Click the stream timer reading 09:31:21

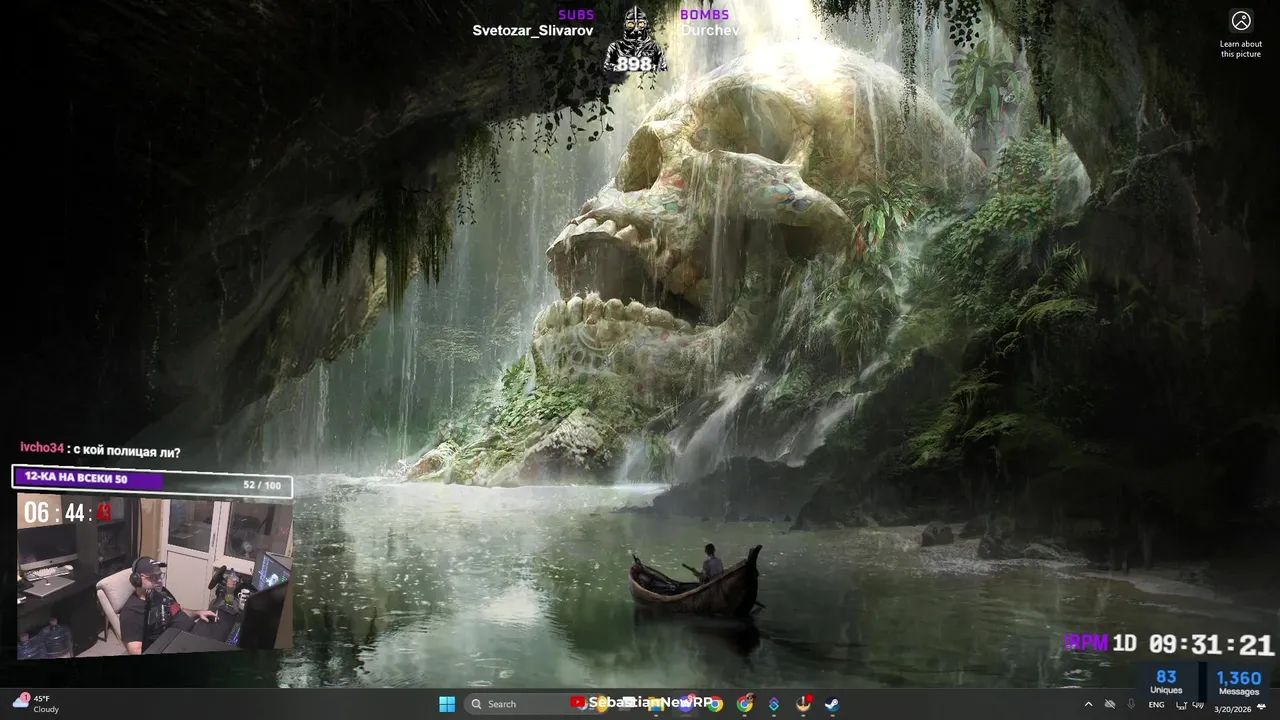pyautogui.click(x=1211, y=645)
